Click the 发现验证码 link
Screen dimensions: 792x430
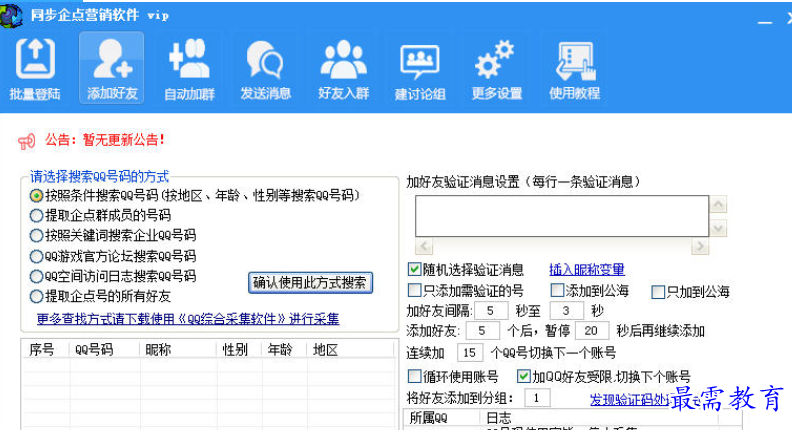pyautogui.click(x=629, y=400)
